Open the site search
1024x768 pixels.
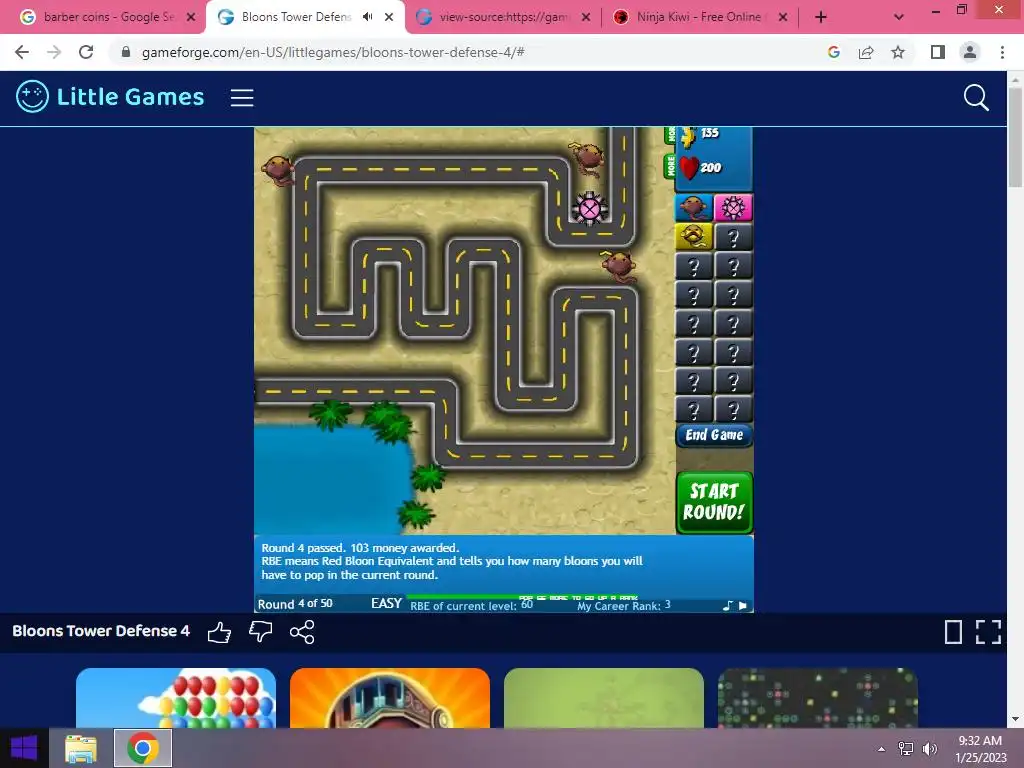976,97
